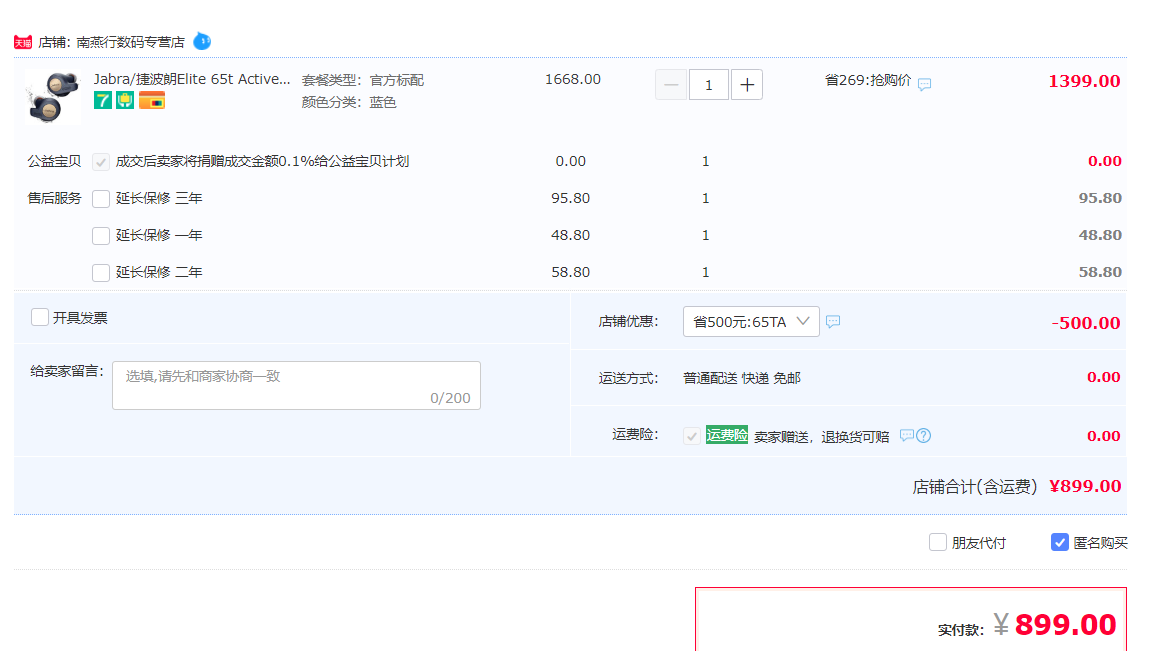The height and width of the screenshot is (651, 1164).
Task: Click the 899.00 final payment amount
Action: point(1065,624)
